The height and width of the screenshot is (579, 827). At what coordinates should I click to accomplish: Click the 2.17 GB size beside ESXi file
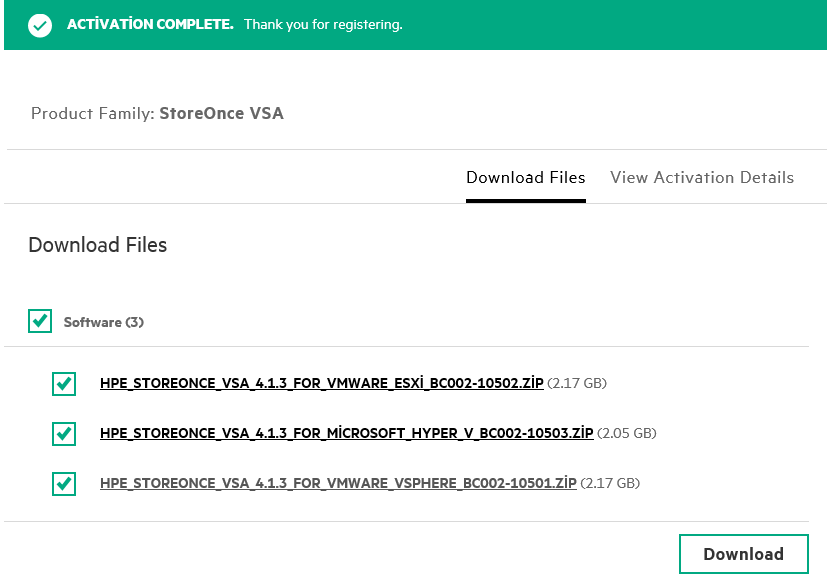pyautogui.click(x=577, y=383)
